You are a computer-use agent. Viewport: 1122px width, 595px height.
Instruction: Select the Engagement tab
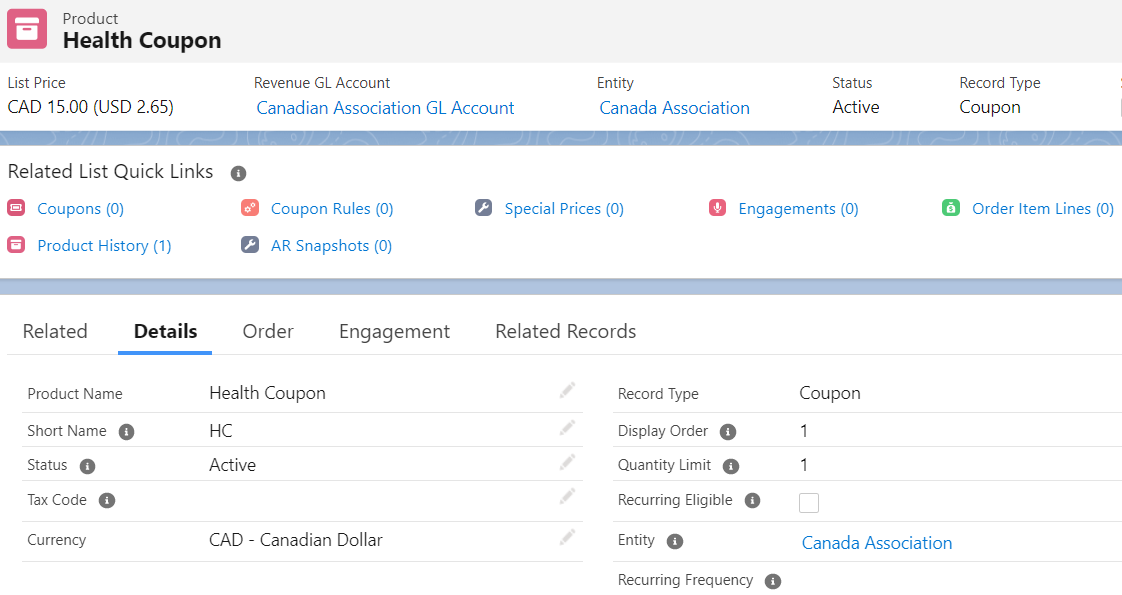click(x=394, y=331)
